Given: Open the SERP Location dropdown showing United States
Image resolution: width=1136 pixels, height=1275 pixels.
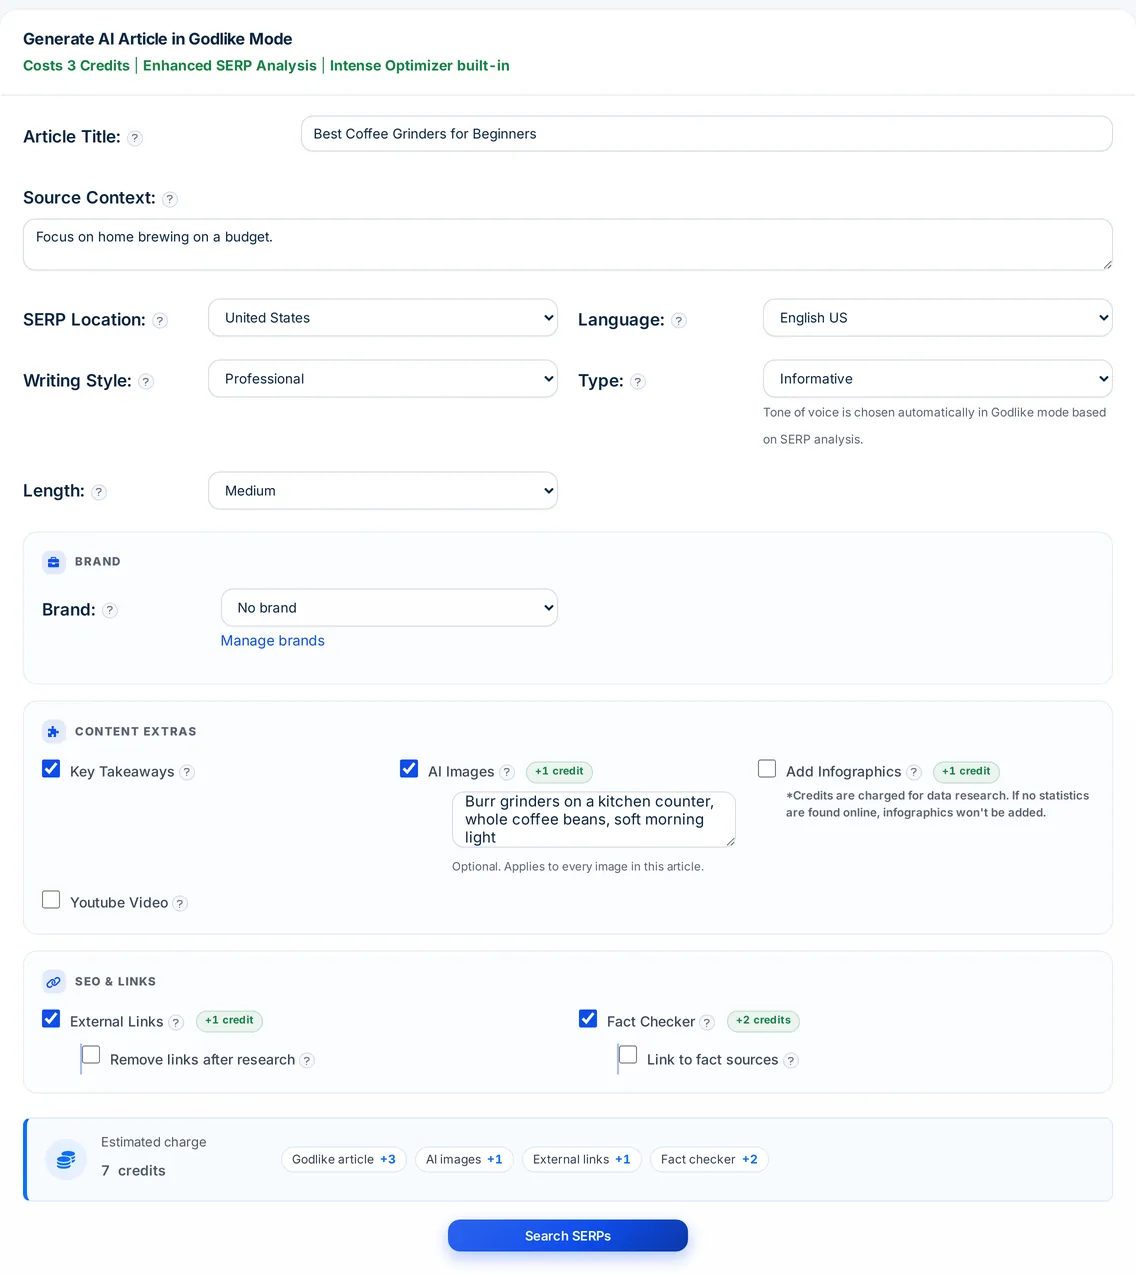Looking at the screenshot, I should point(383,318).
